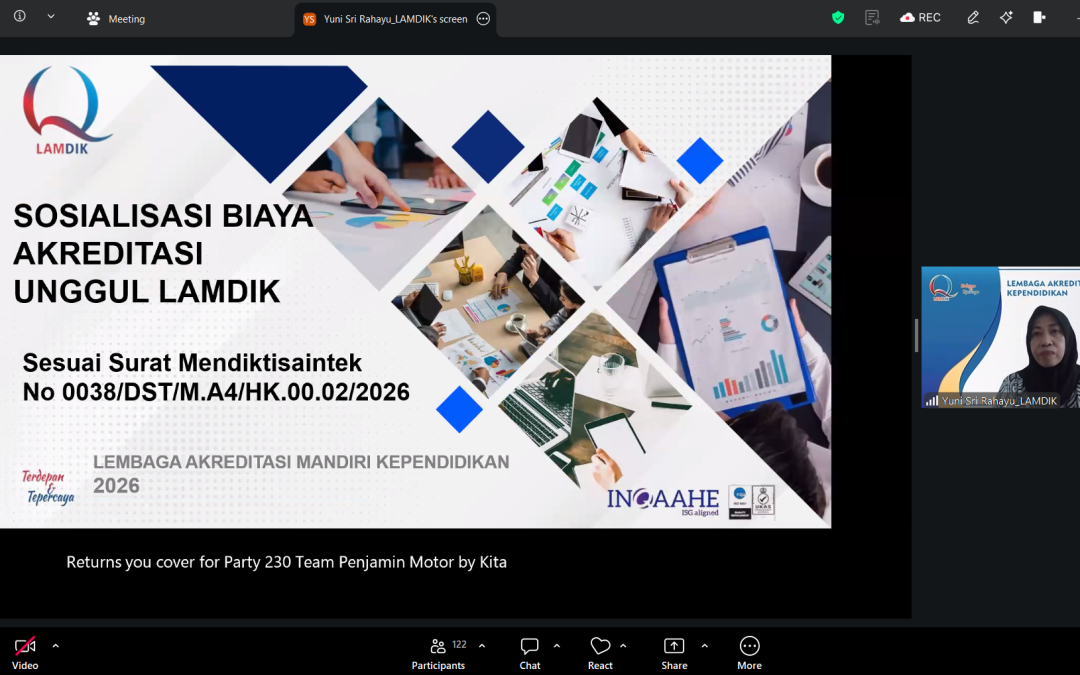Click the Terdepan & Tepercaya slogan
Image resolution: width=1080 pixels, height=675 pixels.
[x=48, y=487]
